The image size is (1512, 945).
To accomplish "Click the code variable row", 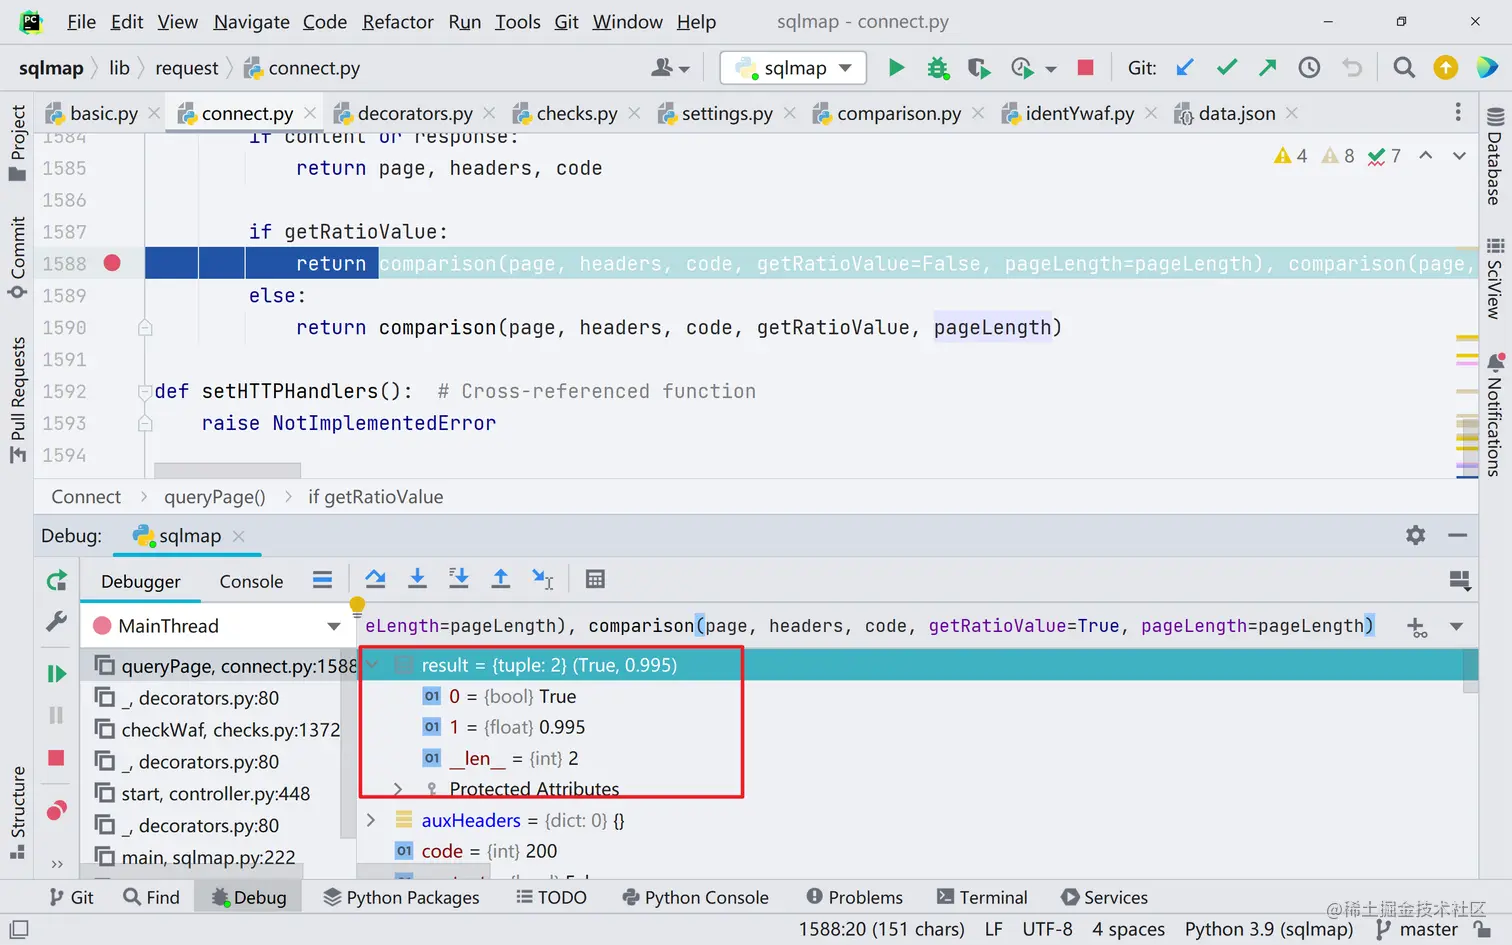I will click(915, 851).
